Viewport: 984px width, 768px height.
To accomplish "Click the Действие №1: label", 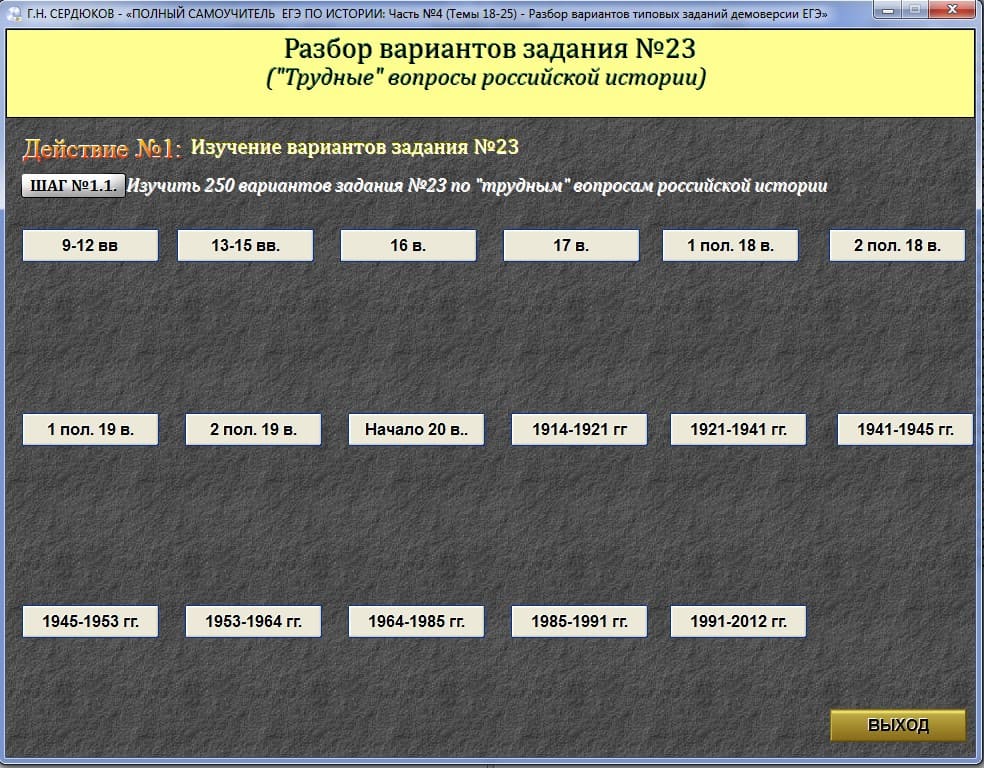I will pyautogui.click(x=102, y=149).
